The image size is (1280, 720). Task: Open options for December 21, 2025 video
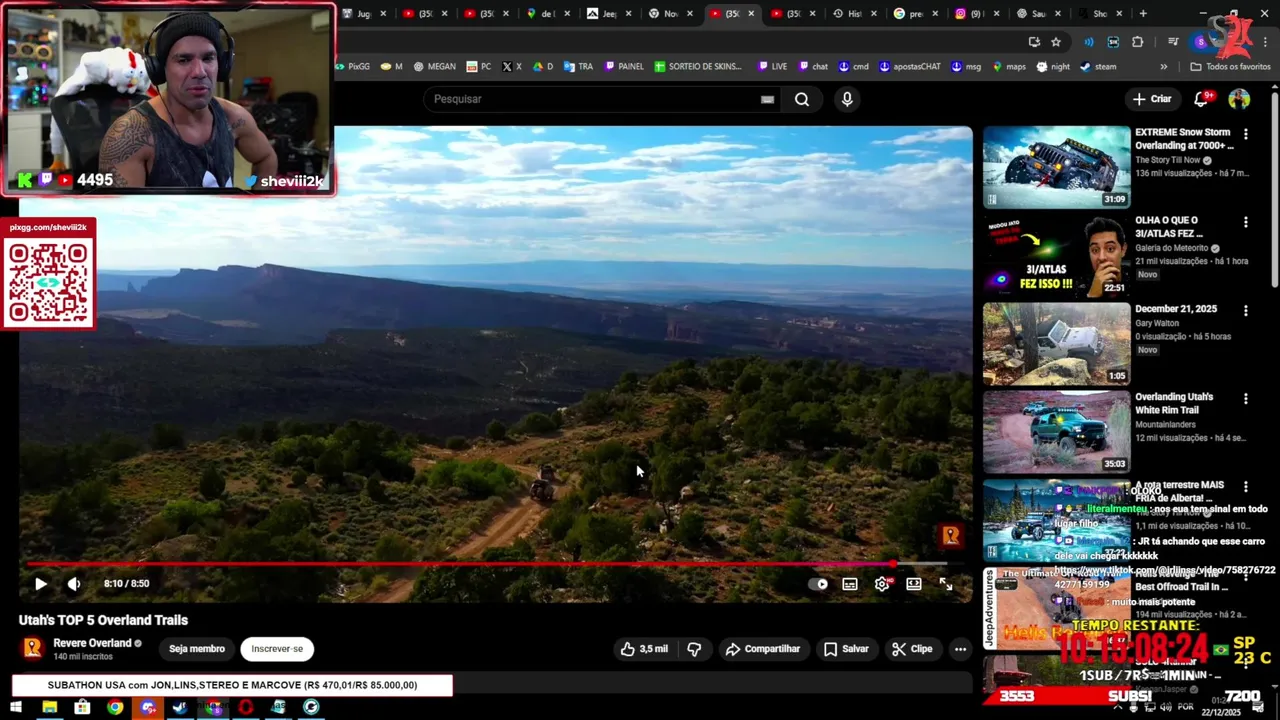pyautogui.click(x=1245, y=311)
